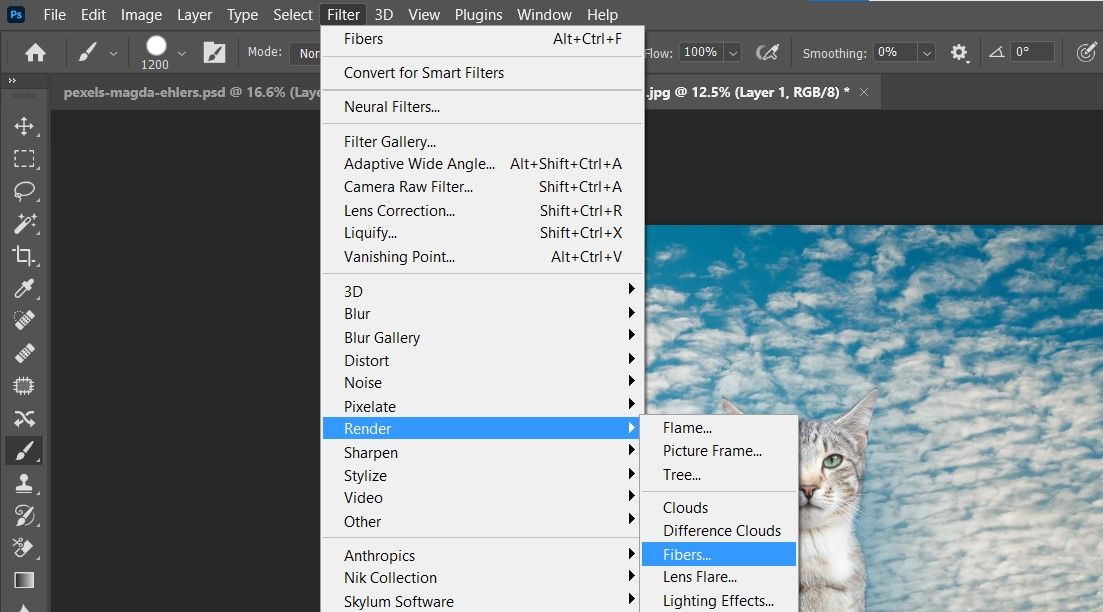The width and height of the screenshot is (1103, 612).
Task: Click the Smoothing value field 0%
Action: click(895, 52)
